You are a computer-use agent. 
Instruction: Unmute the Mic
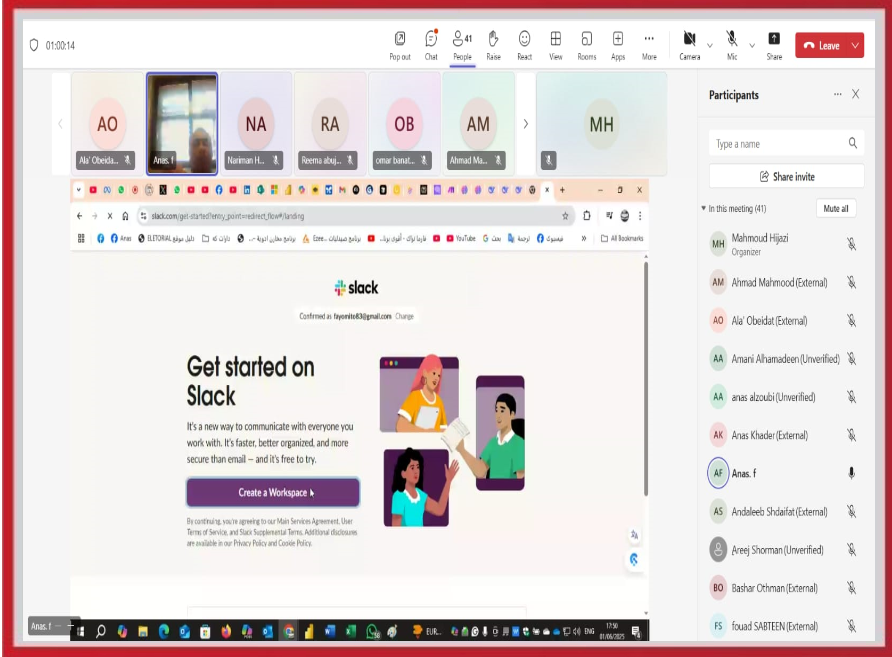point(732,46)
